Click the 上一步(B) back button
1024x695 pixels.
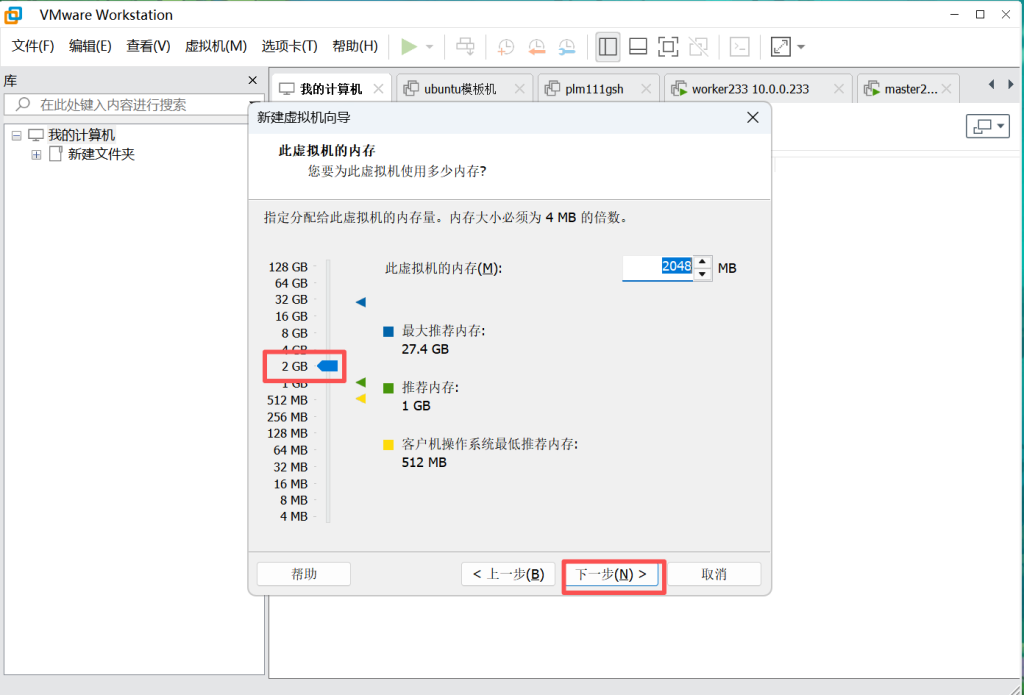coord(507,574)
